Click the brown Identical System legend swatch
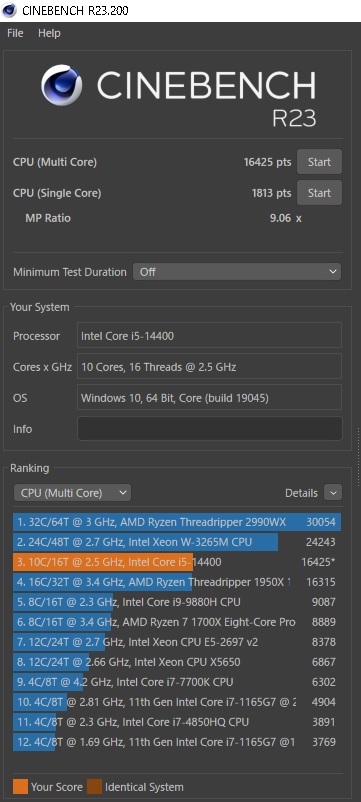 95,787
